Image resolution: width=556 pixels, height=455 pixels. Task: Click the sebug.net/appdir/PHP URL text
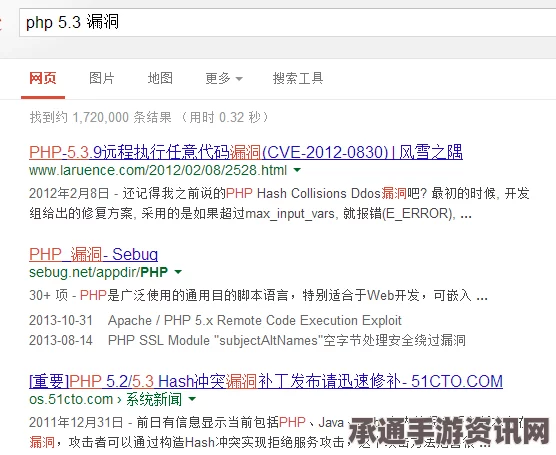coord(99,272)
